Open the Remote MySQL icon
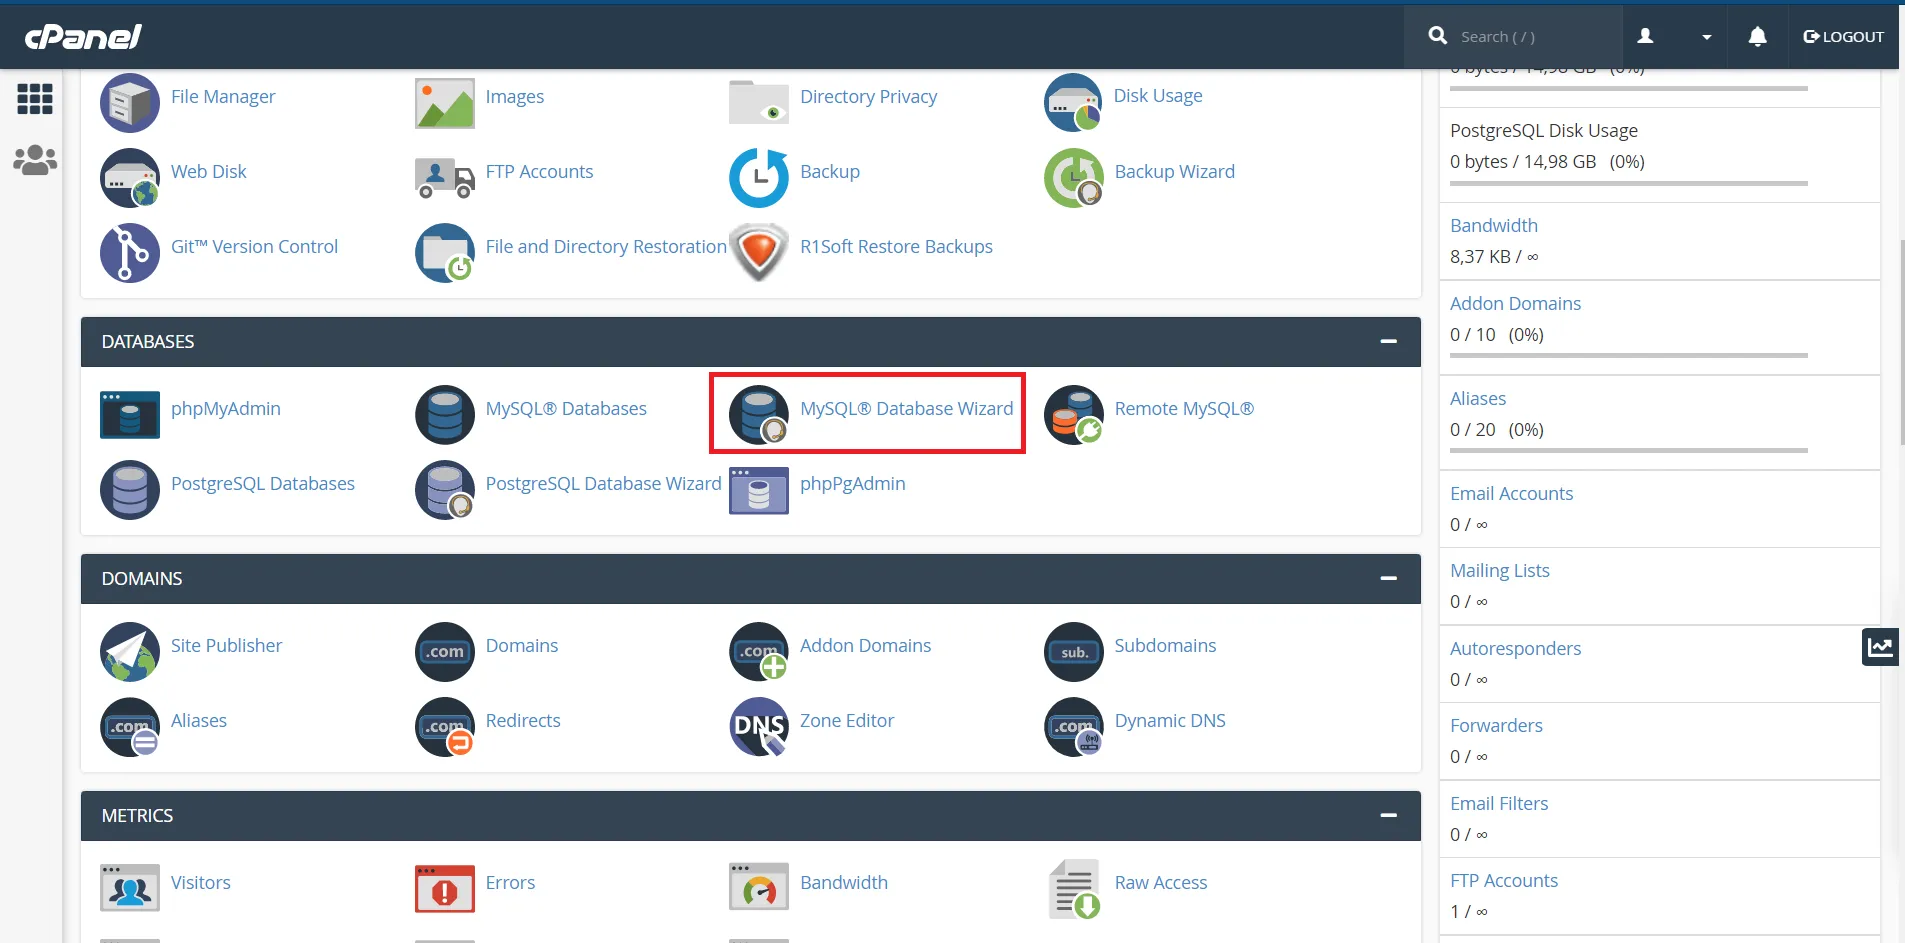This screenshot has height=943, width=1905. [x=1073, y=414]
